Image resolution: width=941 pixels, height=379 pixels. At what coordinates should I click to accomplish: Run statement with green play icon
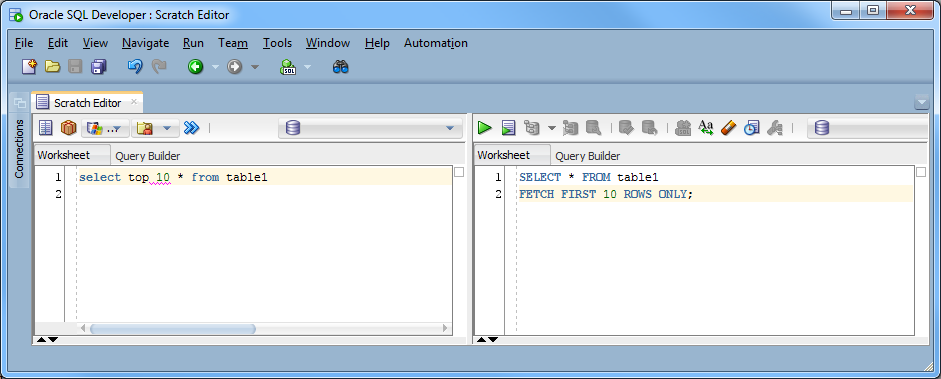point(484,128)
